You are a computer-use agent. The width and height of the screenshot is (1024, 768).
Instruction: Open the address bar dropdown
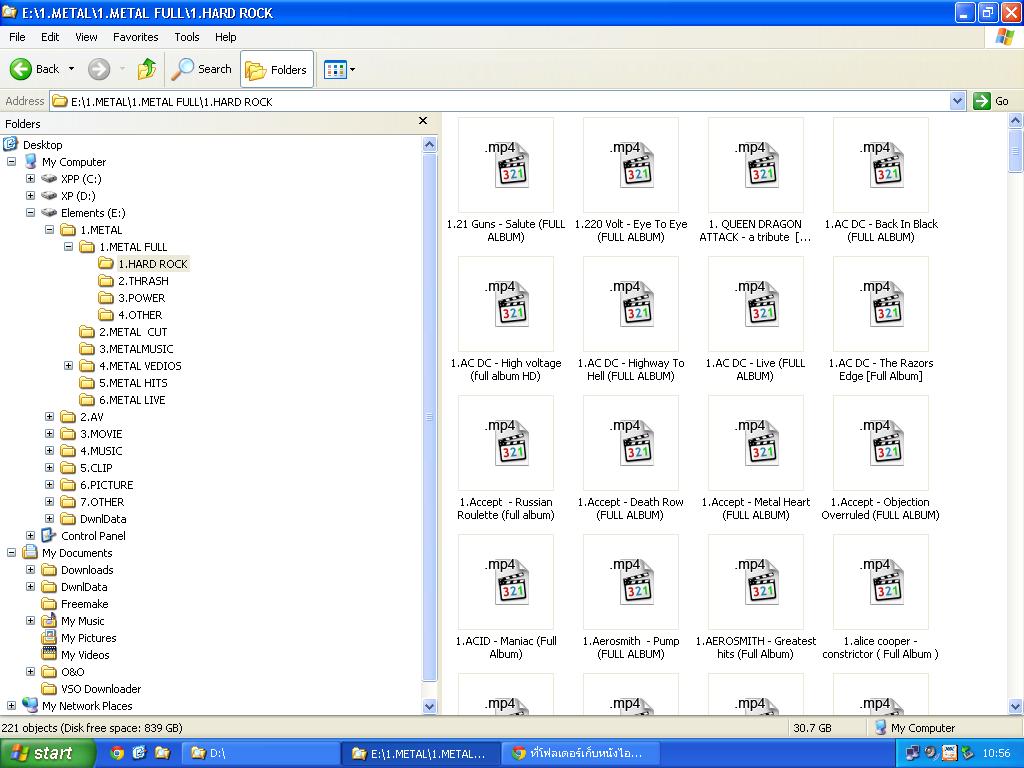click(x=957, y=101)
